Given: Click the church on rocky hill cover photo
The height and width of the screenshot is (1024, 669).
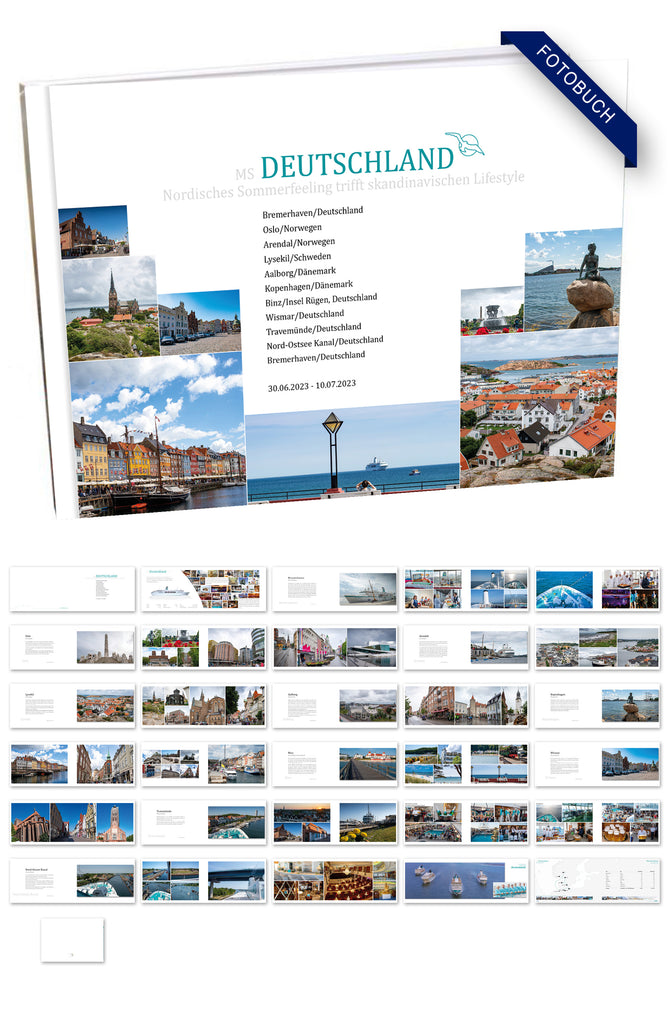Looking at the screenshot, I should (x=110, y=308).
